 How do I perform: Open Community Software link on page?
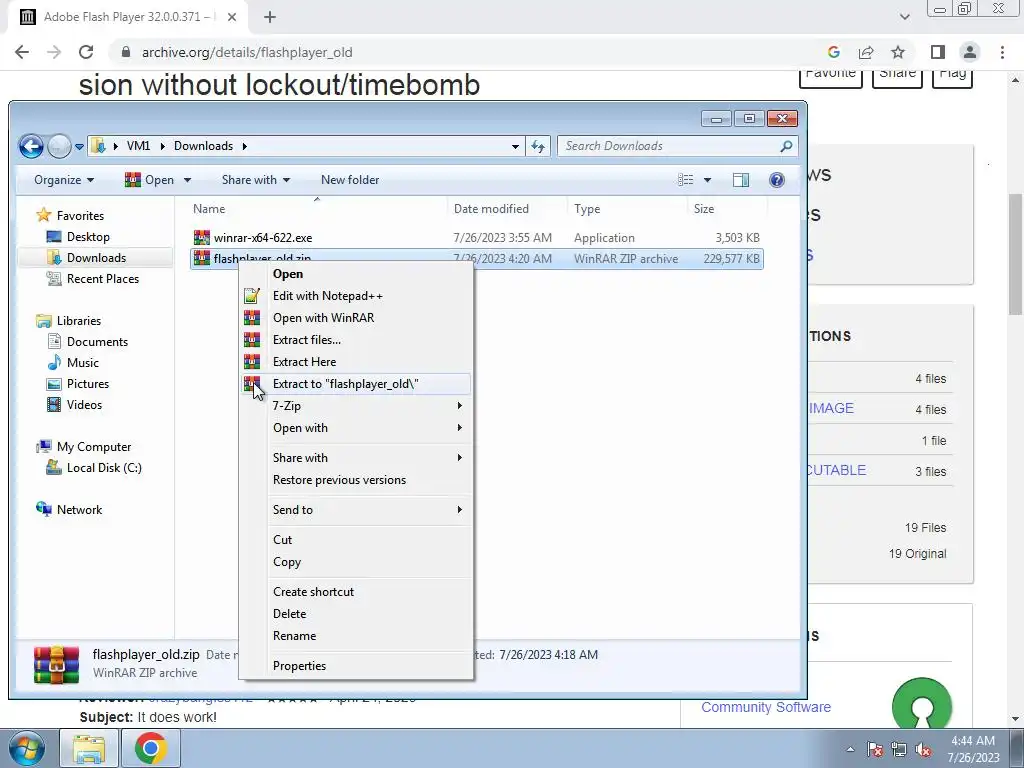[x=766, y=707]
